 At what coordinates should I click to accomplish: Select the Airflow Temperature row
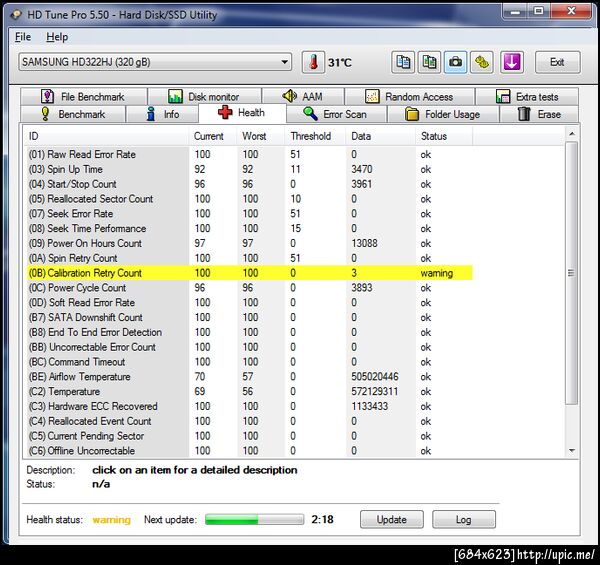pyautogui.click(x=249, y=377)
